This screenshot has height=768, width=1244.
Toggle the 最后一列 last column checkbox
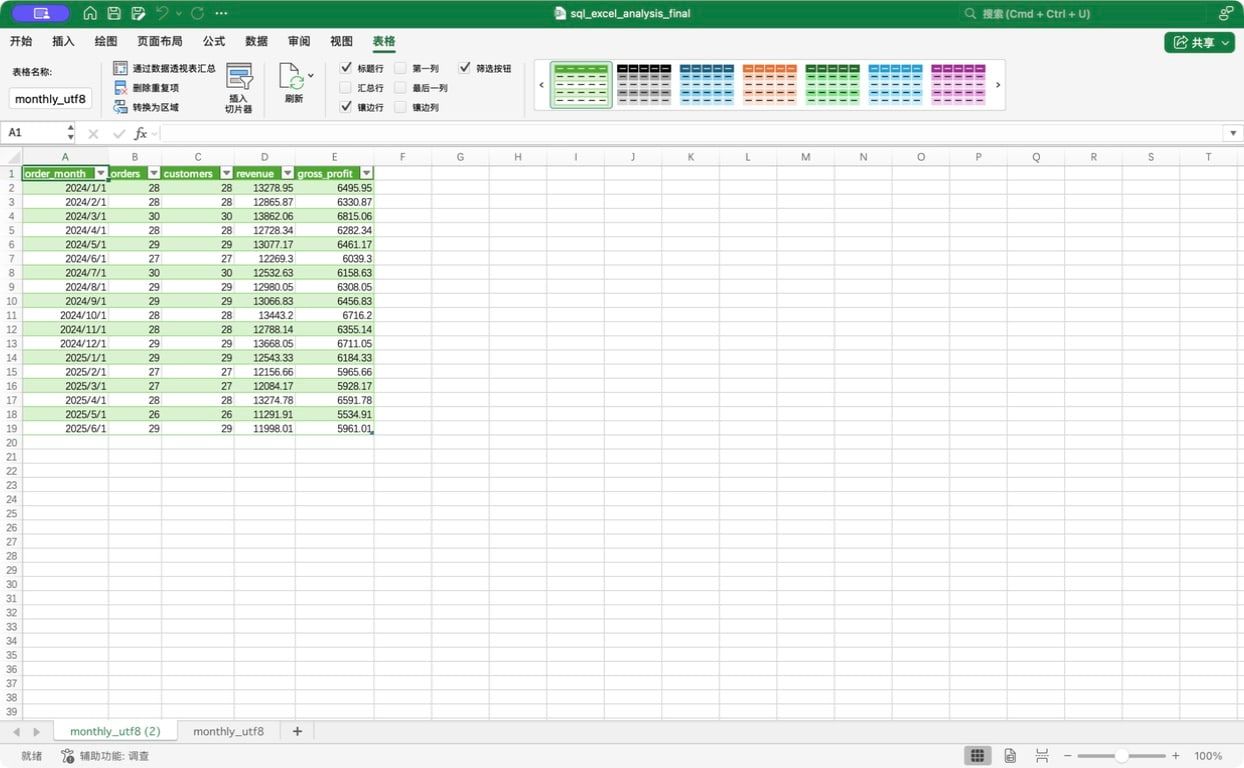pos(400,88)
